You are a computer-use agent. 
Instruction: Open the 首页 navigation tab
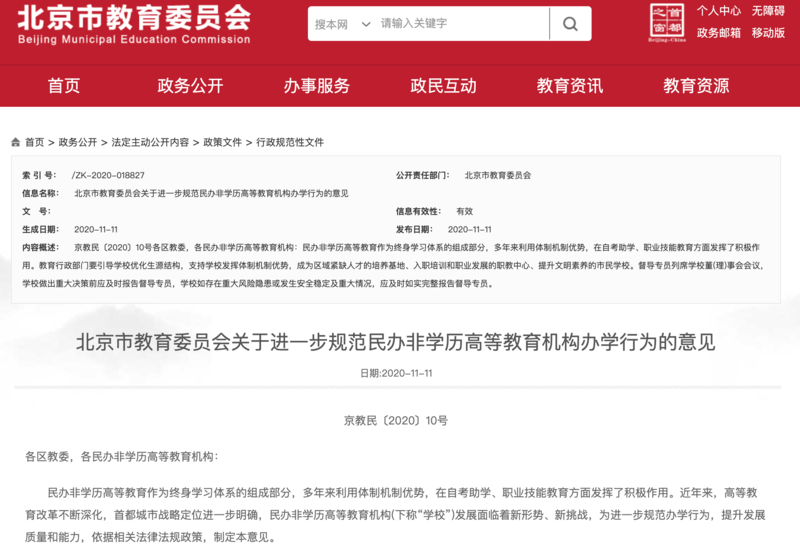coord(64,86)
